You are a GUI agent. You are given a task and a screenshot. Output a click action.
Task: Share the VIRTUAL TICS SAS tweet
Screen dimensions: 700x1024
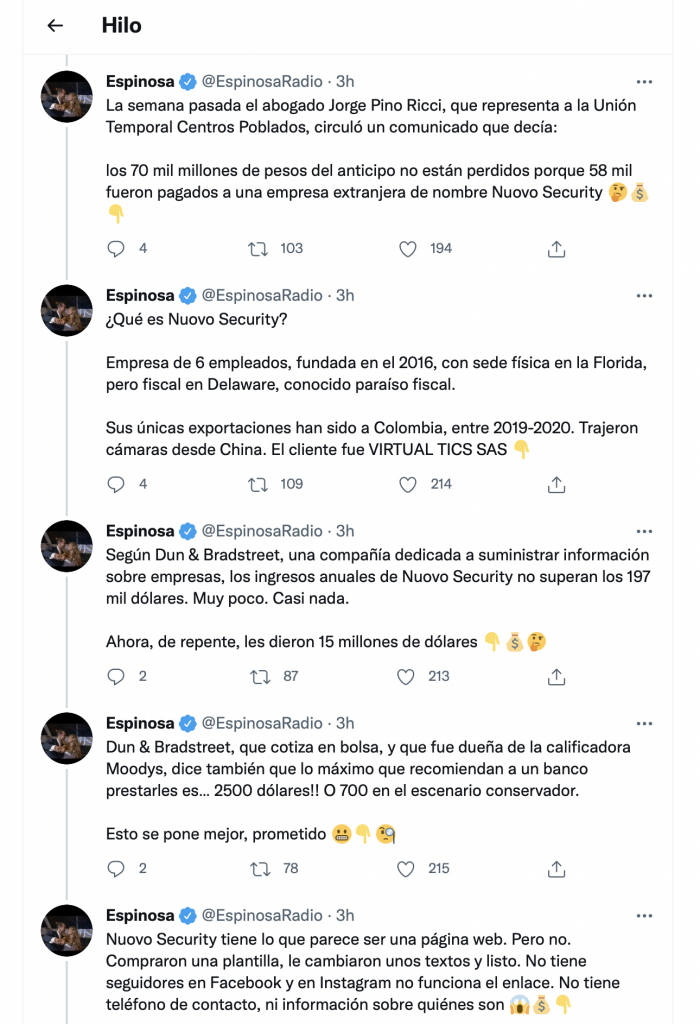557,484
